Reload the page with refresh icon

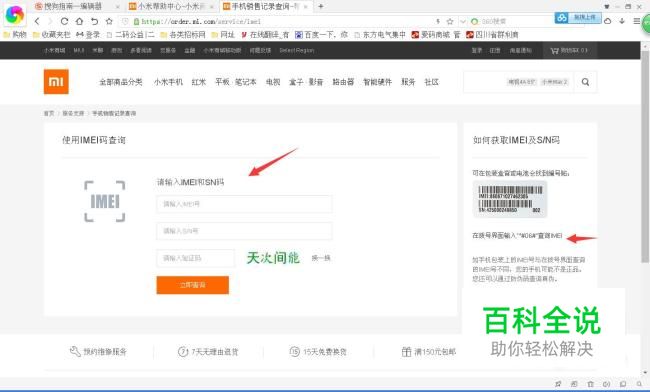(64, 21)
